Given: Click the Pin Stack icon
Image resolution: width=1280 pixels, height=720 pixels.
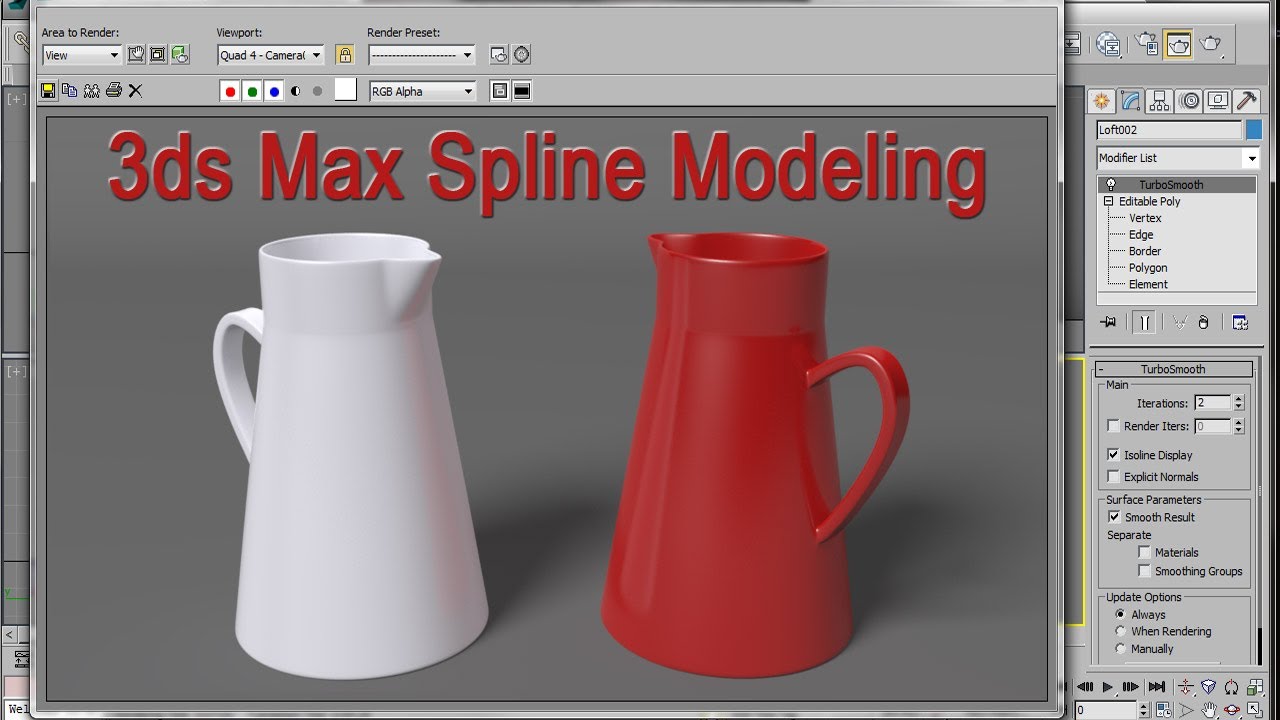Looking at the screenshot, I should tap(1108, 322).
